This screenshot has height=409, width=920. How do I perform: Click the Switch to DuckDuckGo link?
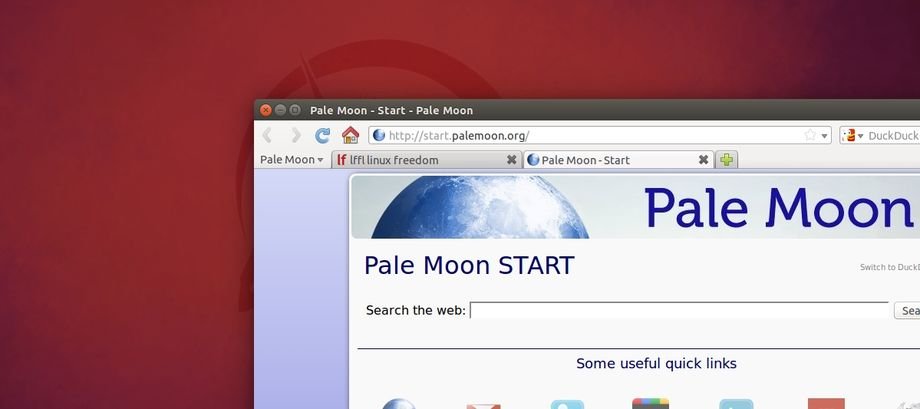[889, 267]
